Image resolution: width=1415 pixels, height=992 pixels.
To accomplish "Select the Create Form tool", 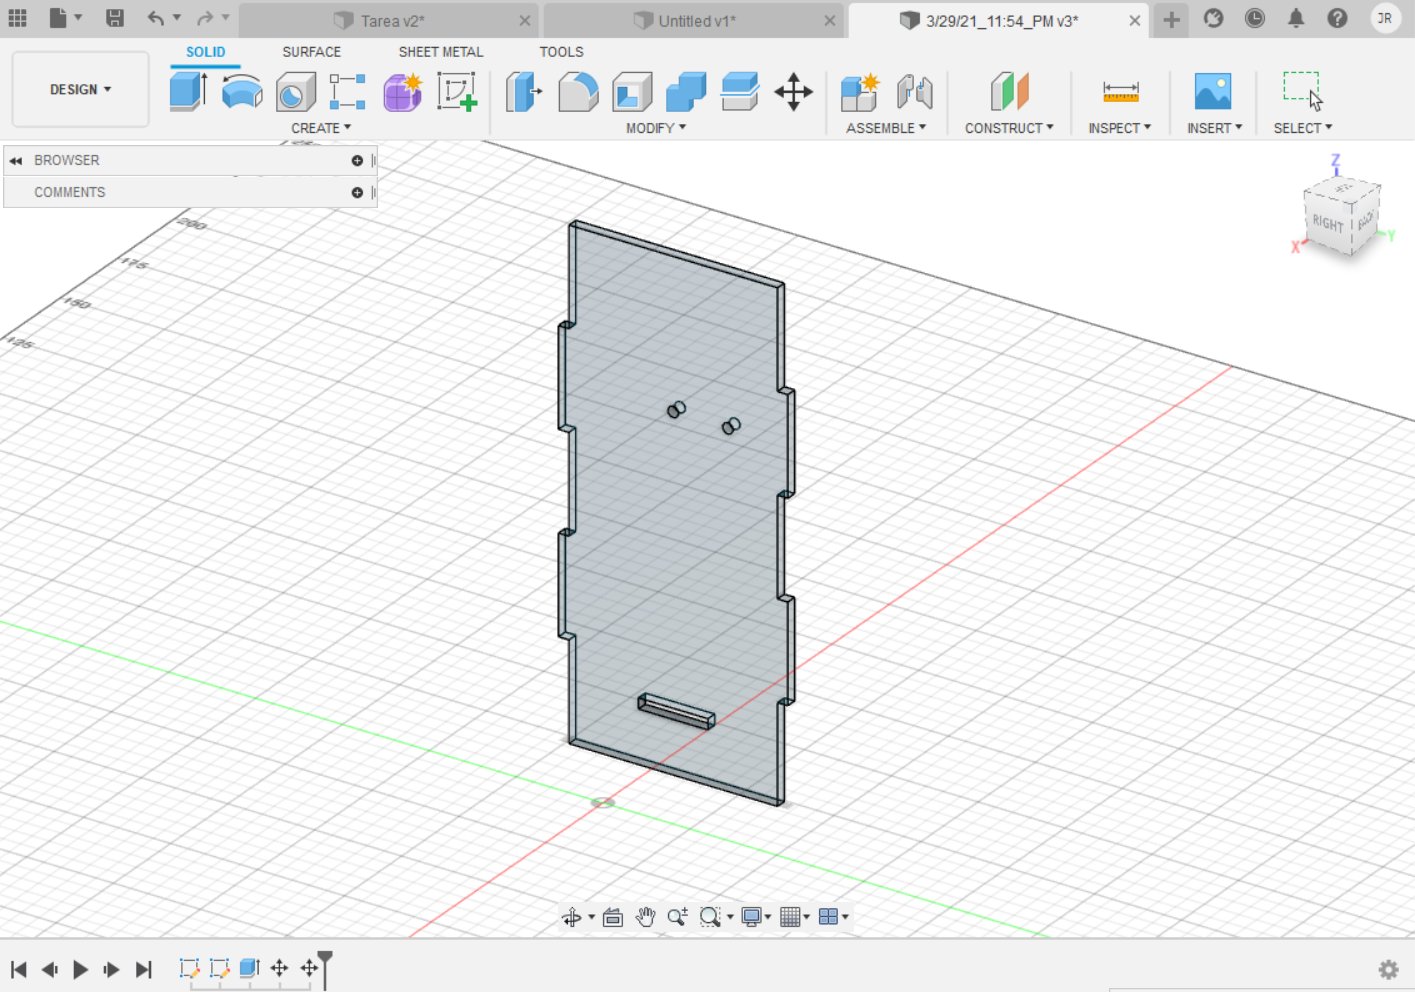I will (x=403, y=91).
